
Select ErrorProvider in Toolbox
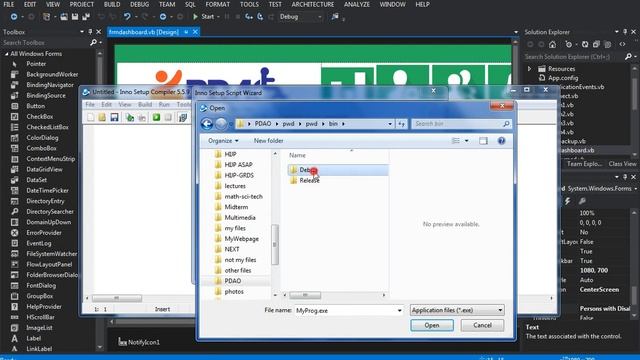click(44, 233)
